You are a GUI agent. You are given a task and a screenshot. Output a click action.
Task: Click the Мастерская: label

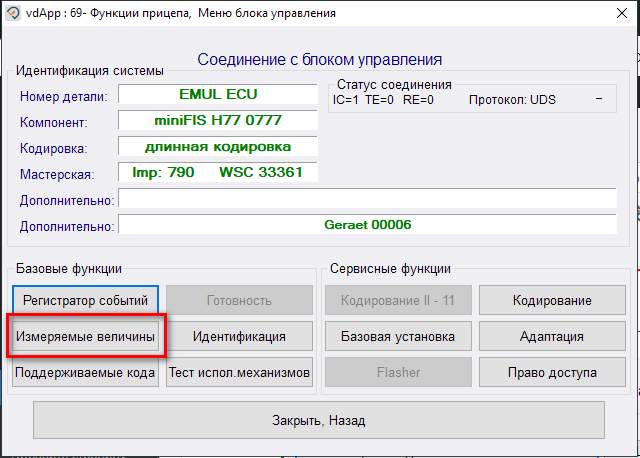57,175
